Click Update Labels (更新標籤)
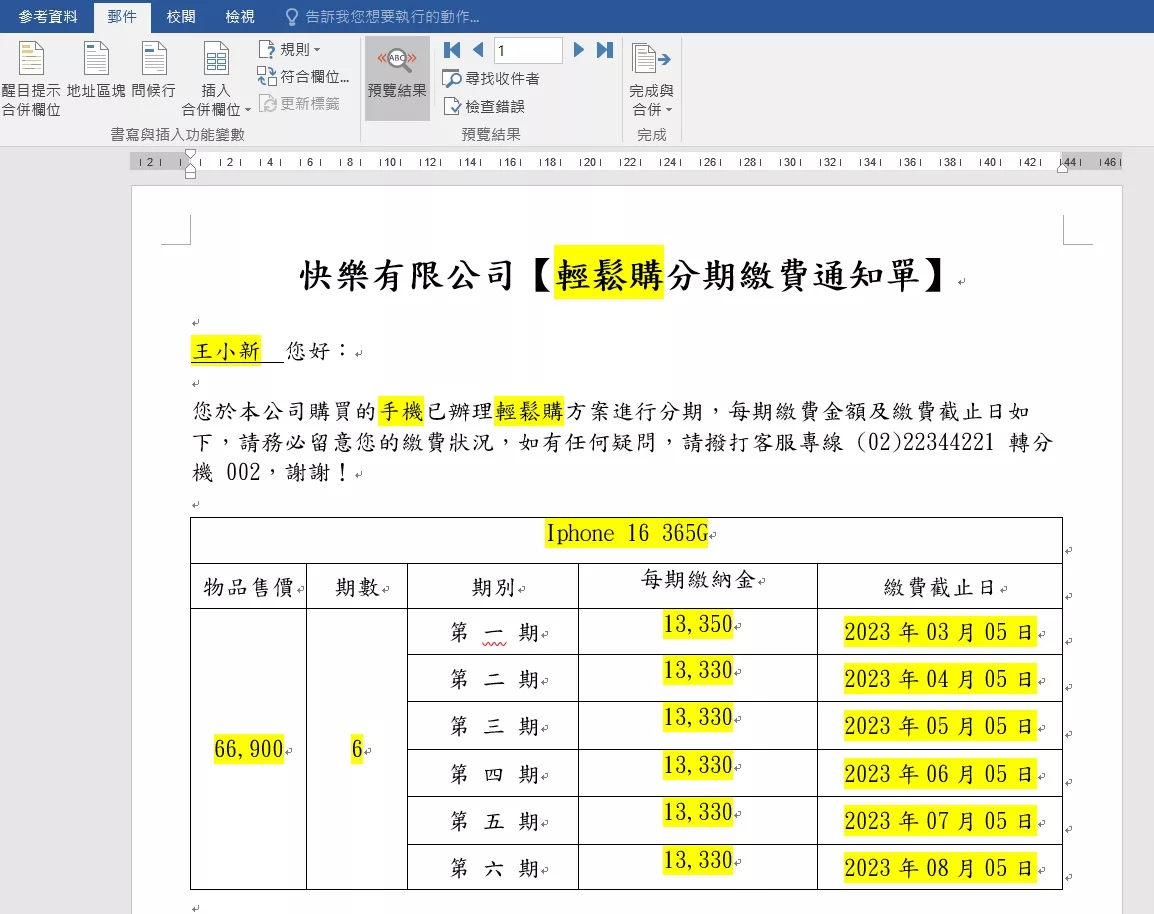1154x914 pixels. point(299,104)
